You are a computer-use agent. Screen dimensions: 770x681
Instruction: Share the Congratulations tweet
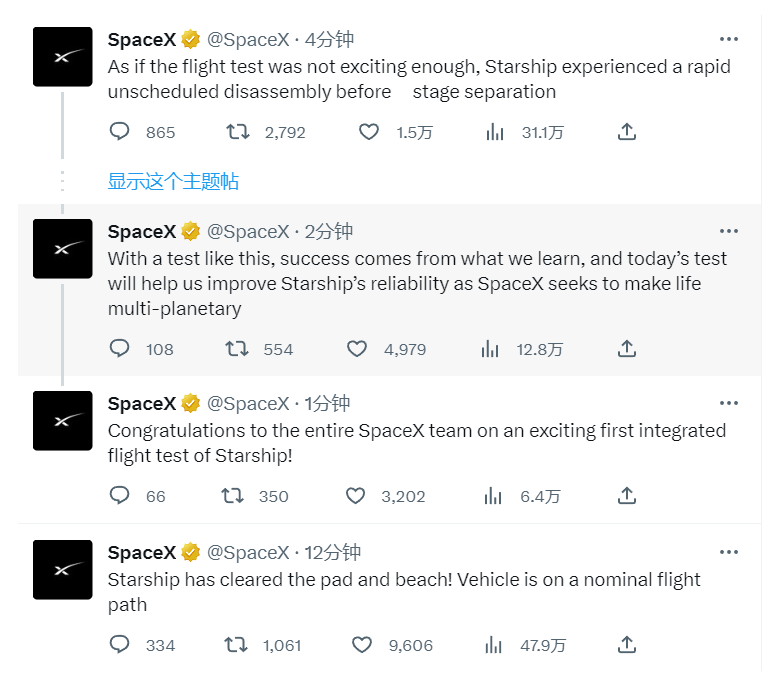click(627, 496)
